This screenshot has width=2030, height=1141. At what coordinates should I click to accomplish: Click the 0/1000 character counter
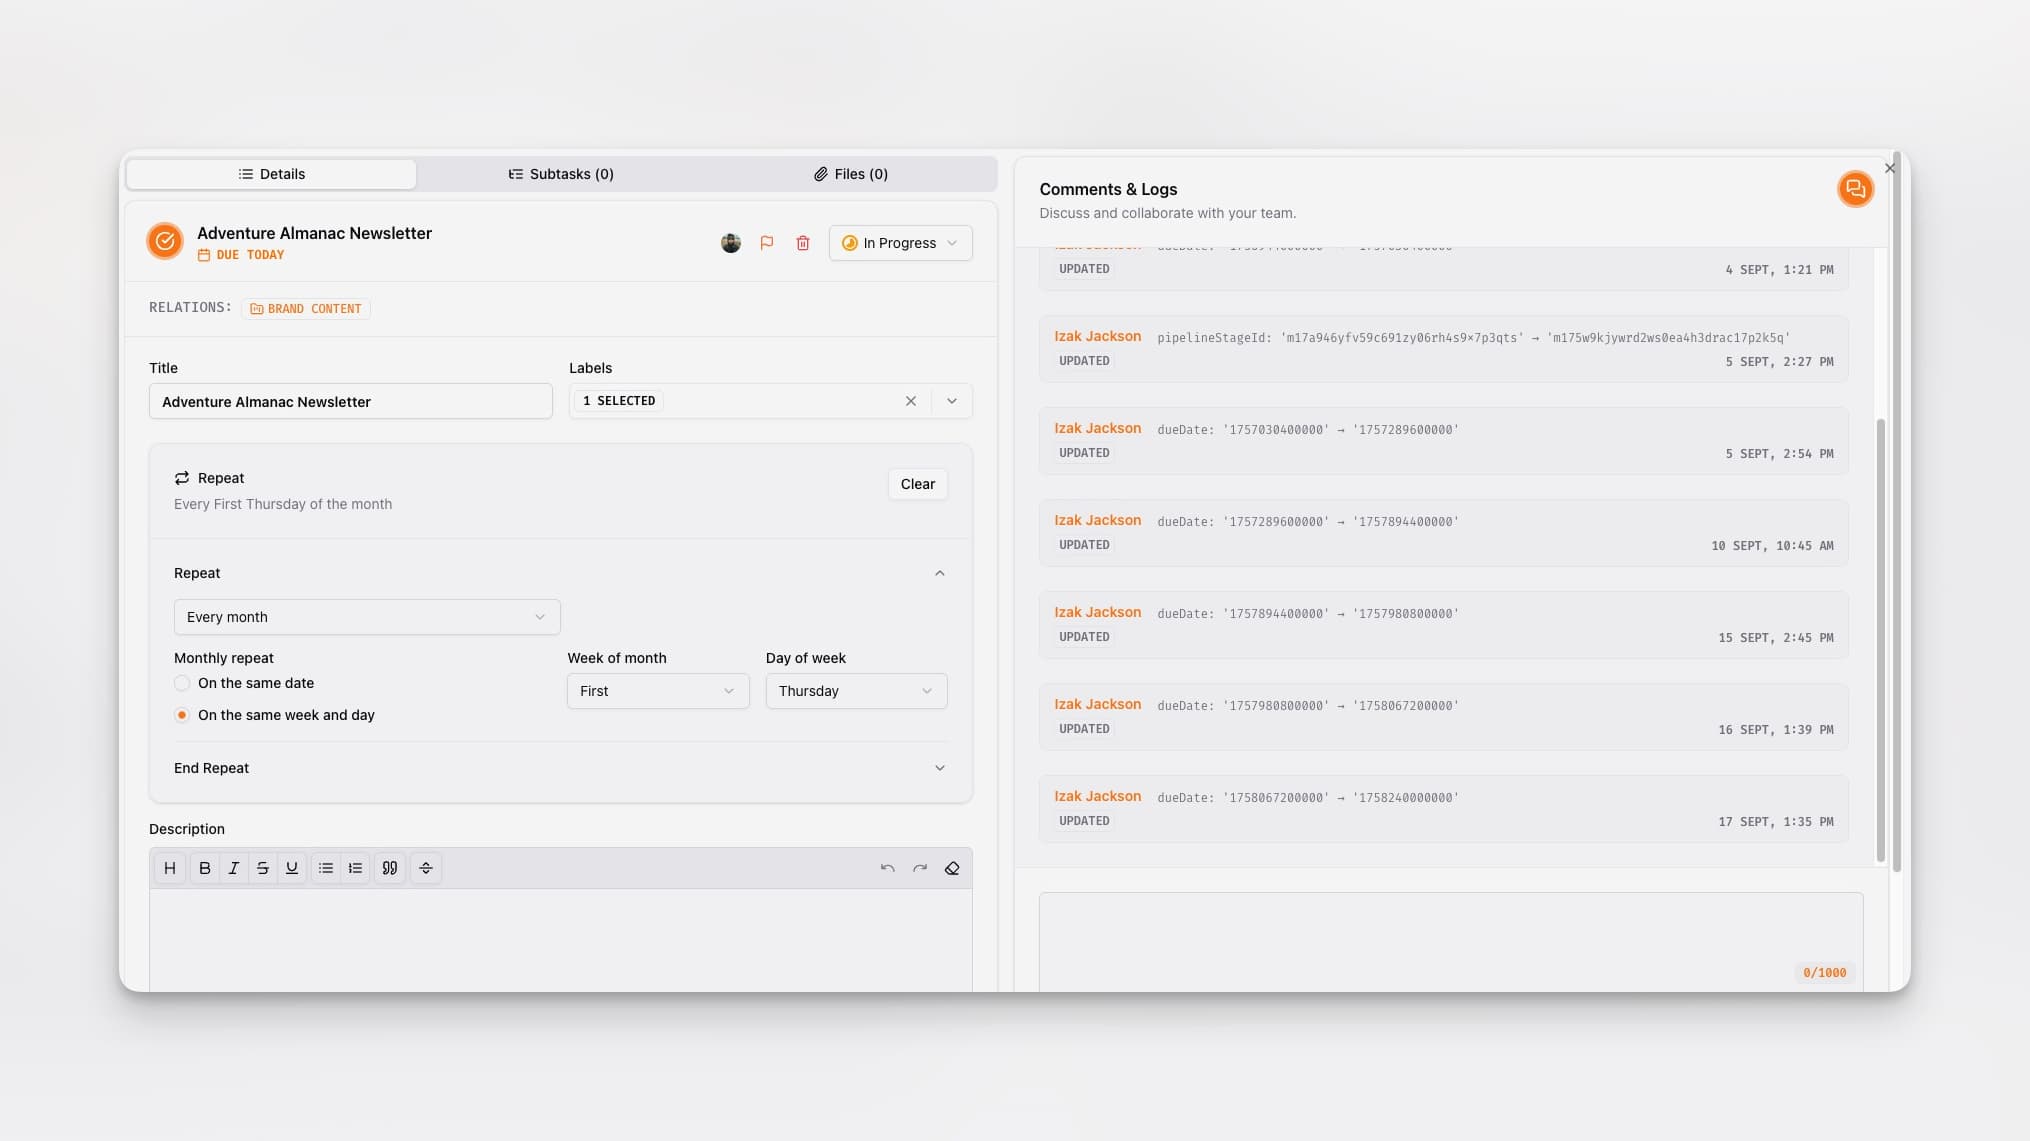(x=1824, y=973)
